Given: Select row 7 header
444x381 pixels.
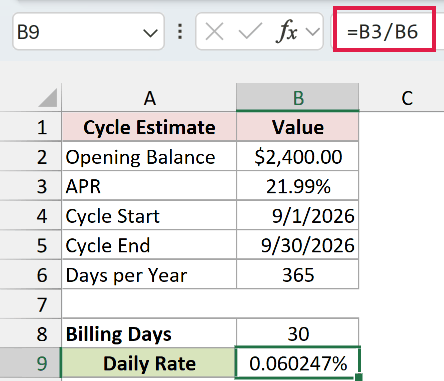Looking at the screenshot, I should (31, 304).
